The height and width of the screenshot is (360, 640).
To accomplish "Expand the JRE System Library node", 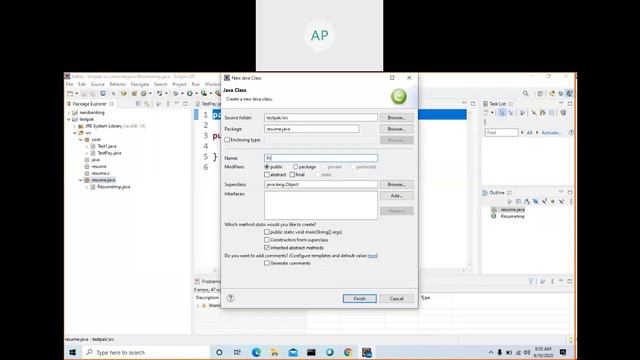I will [75, 126].
